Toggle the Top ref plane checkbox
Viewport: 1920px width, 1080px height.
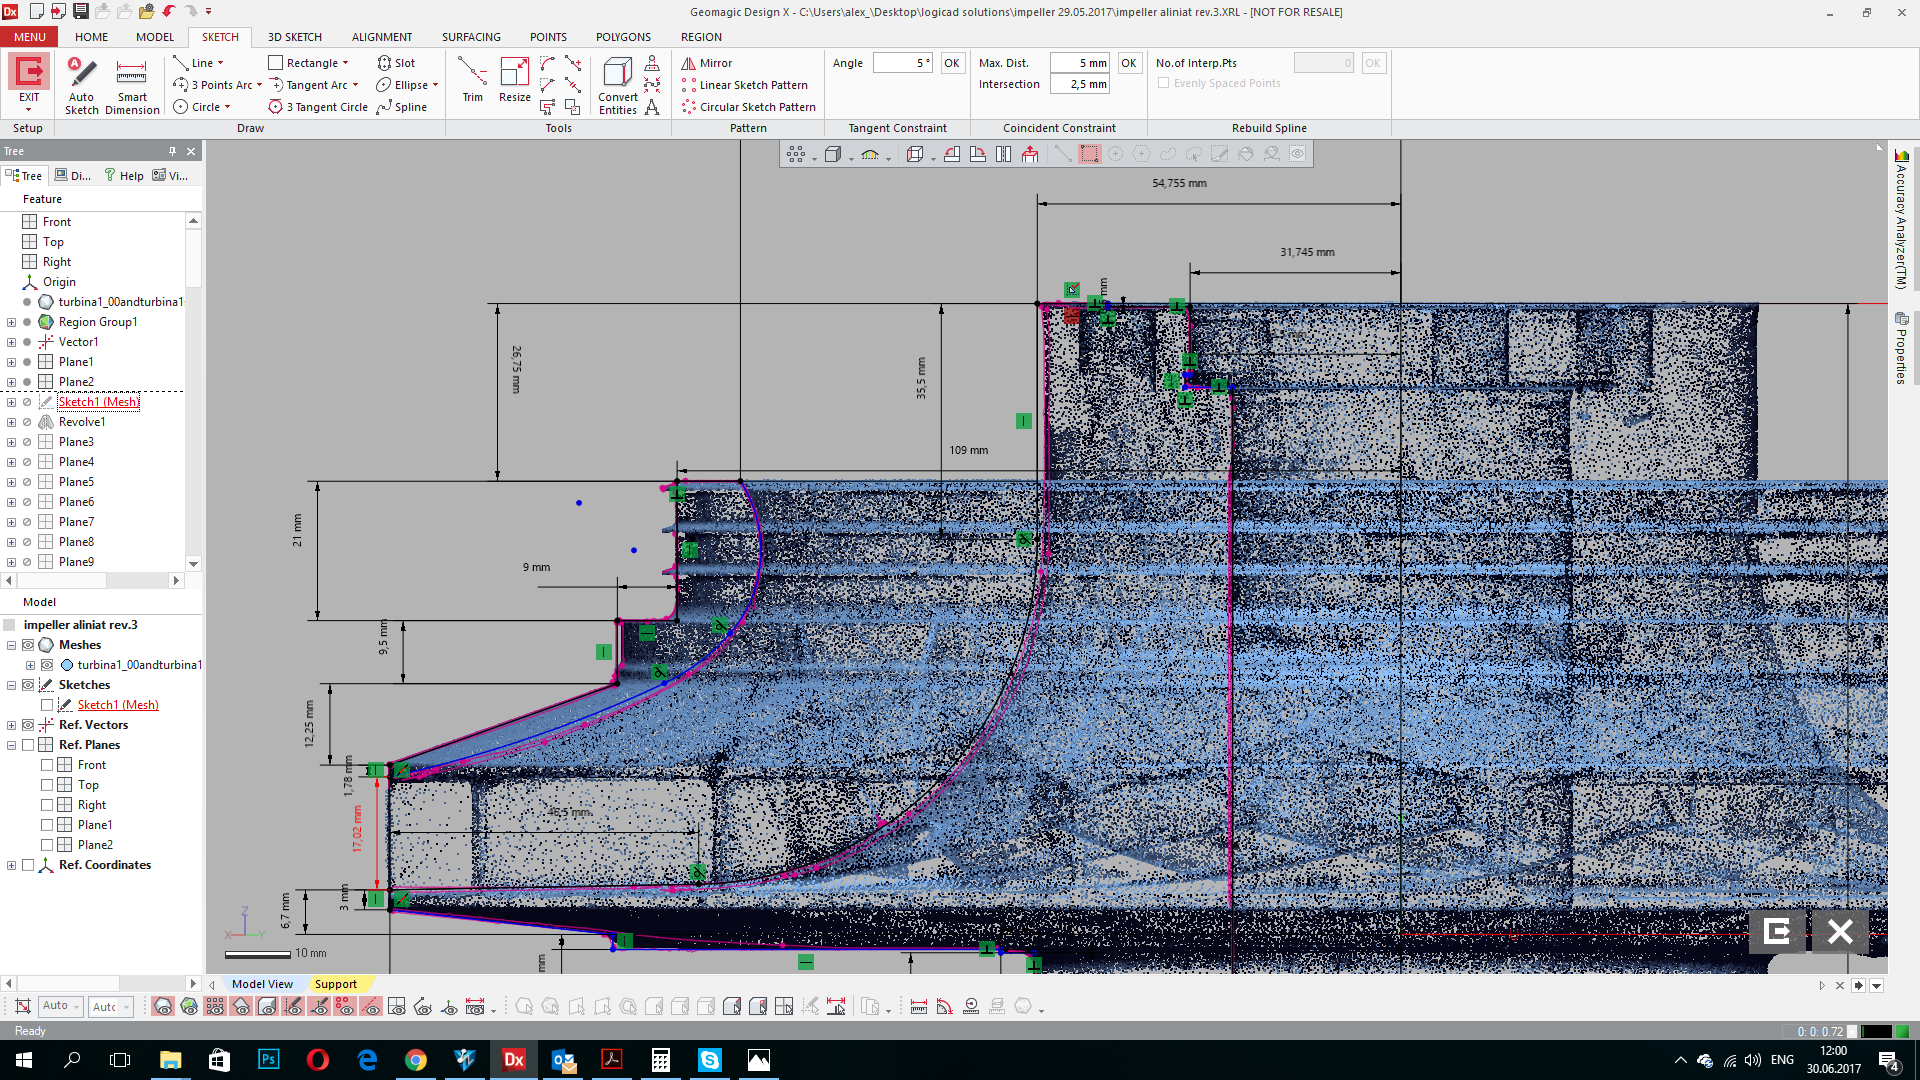(47, 785)
